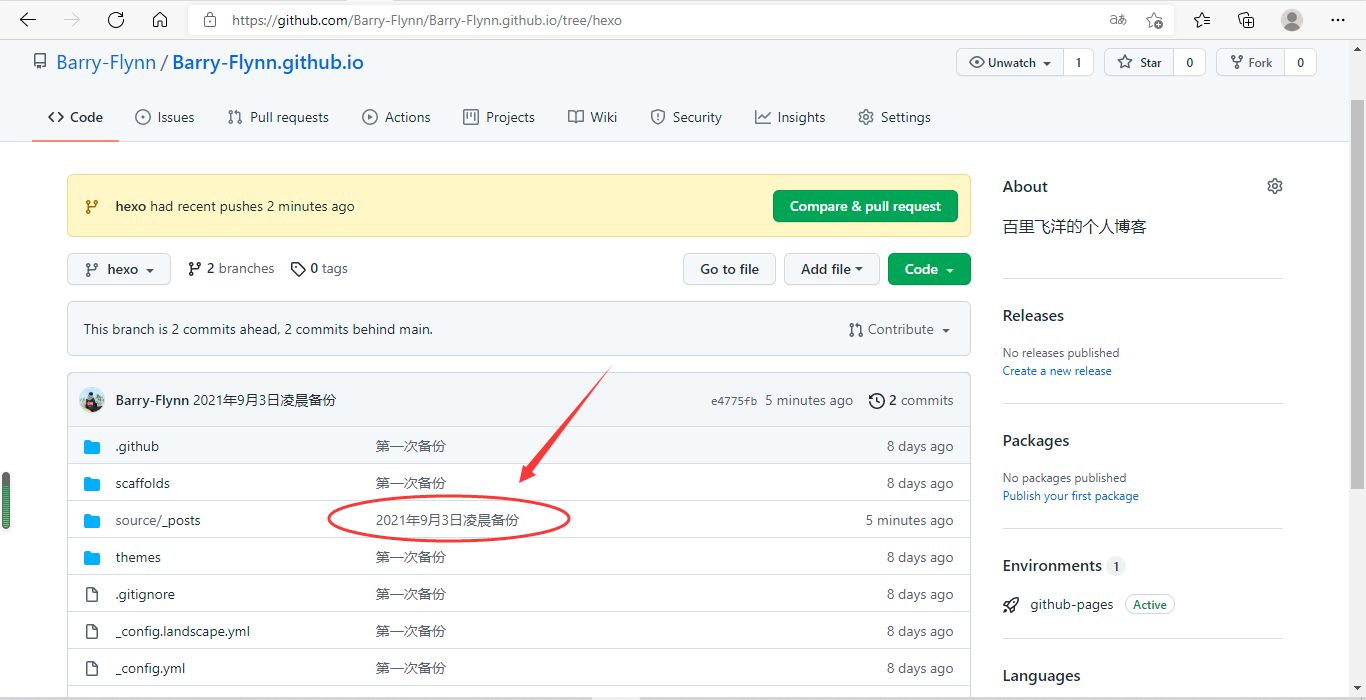Click the repository icon before Barry-Flynn
Screen dimensions: 1366x700
click(x=40, y=62)
